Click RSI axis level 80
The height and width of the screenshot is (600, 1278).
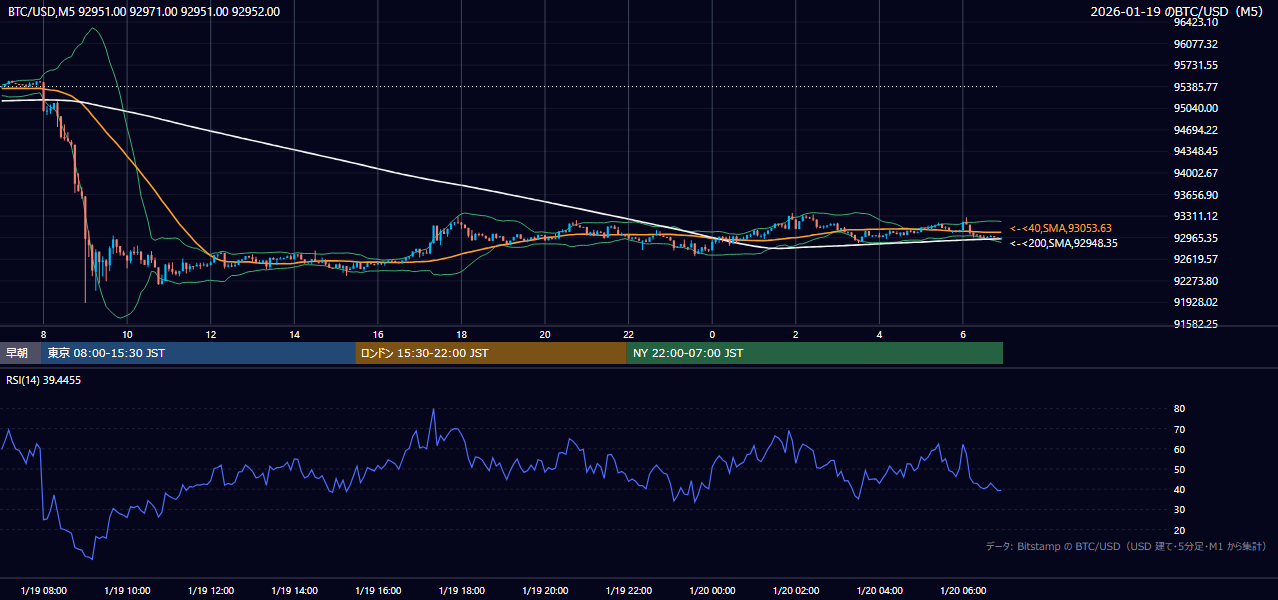click(x=1179, y=409)
